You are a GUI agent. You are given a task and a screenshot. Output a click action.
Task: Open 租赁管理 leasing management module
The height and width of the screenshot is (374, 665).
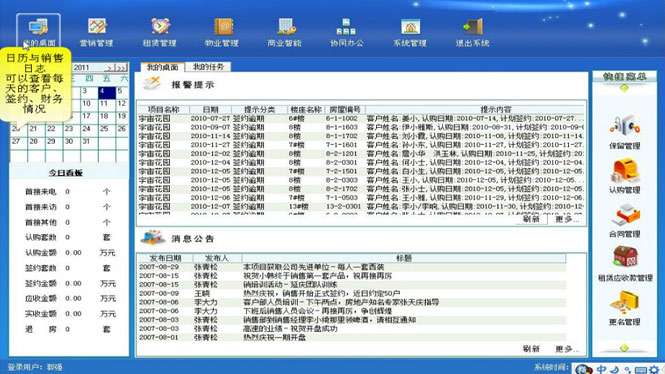point(159,32)
